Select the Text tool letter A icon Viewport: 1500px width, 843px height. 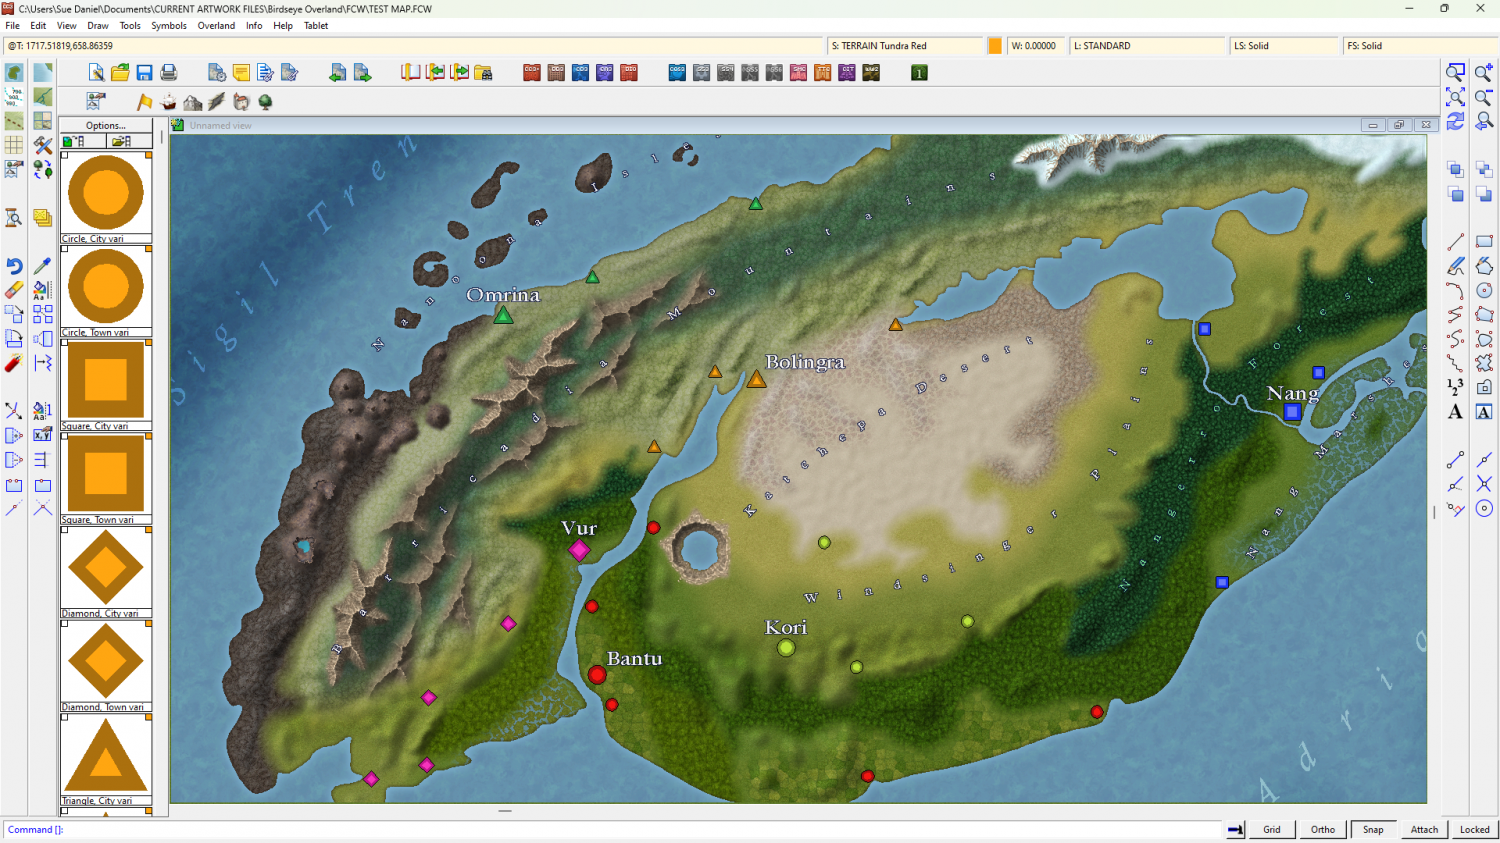pos(1456,411)
